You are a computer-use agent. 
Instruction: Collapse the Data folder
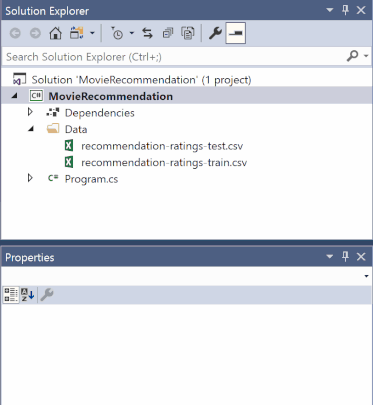tap(31, 129)
